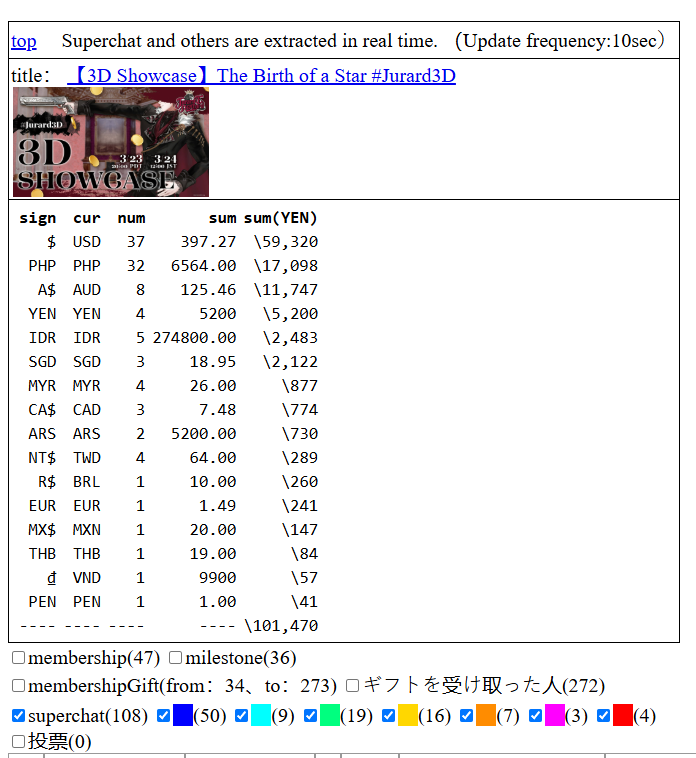Click the MYR amount 26.00

(213, 386)
